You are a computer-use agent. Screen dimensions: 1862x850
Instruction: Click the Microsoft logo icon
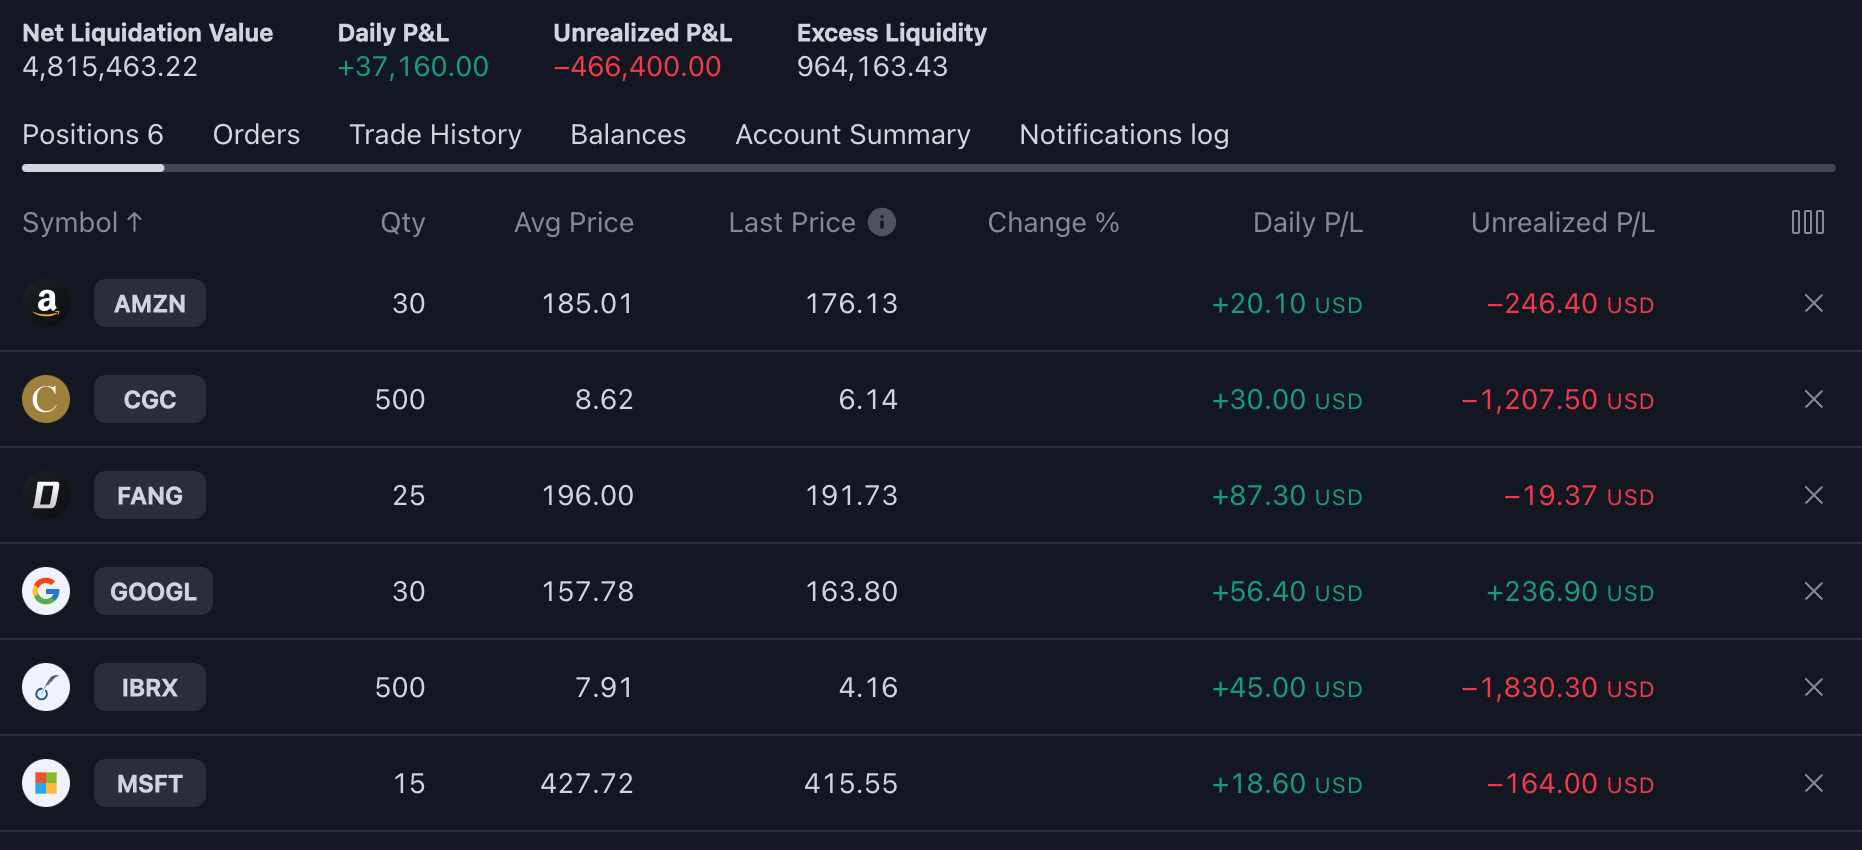coord(46,783)
